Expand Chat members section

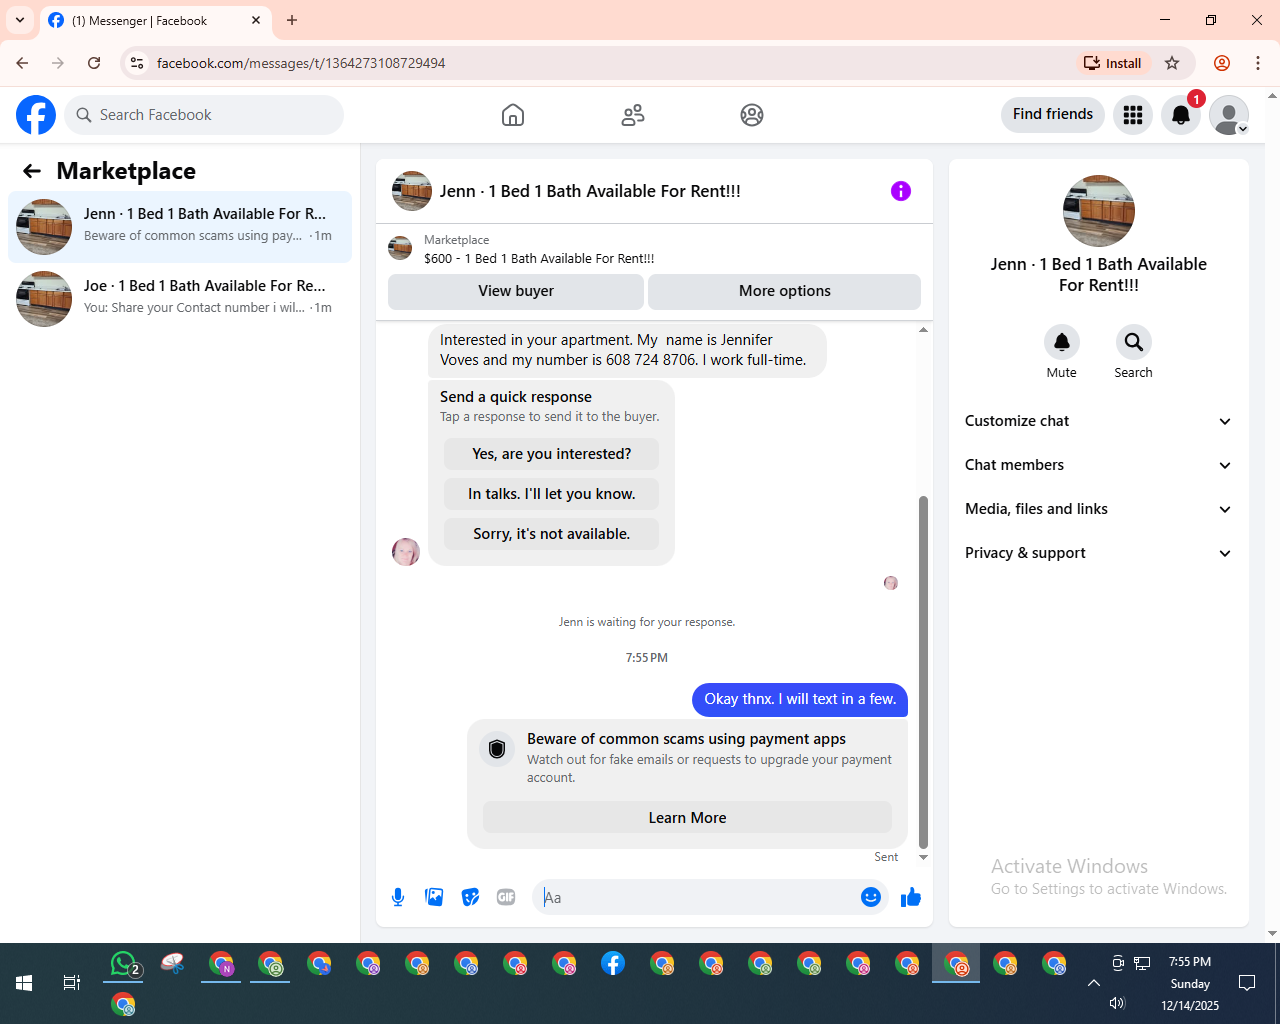click(1099, 465)
